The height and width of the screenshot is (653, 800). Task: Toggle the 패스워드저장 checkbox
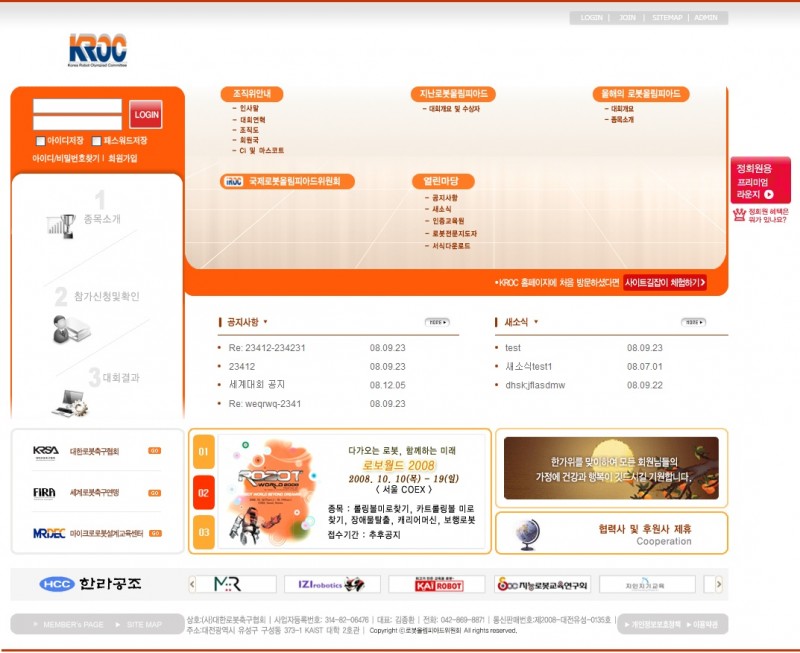[97, 141]
